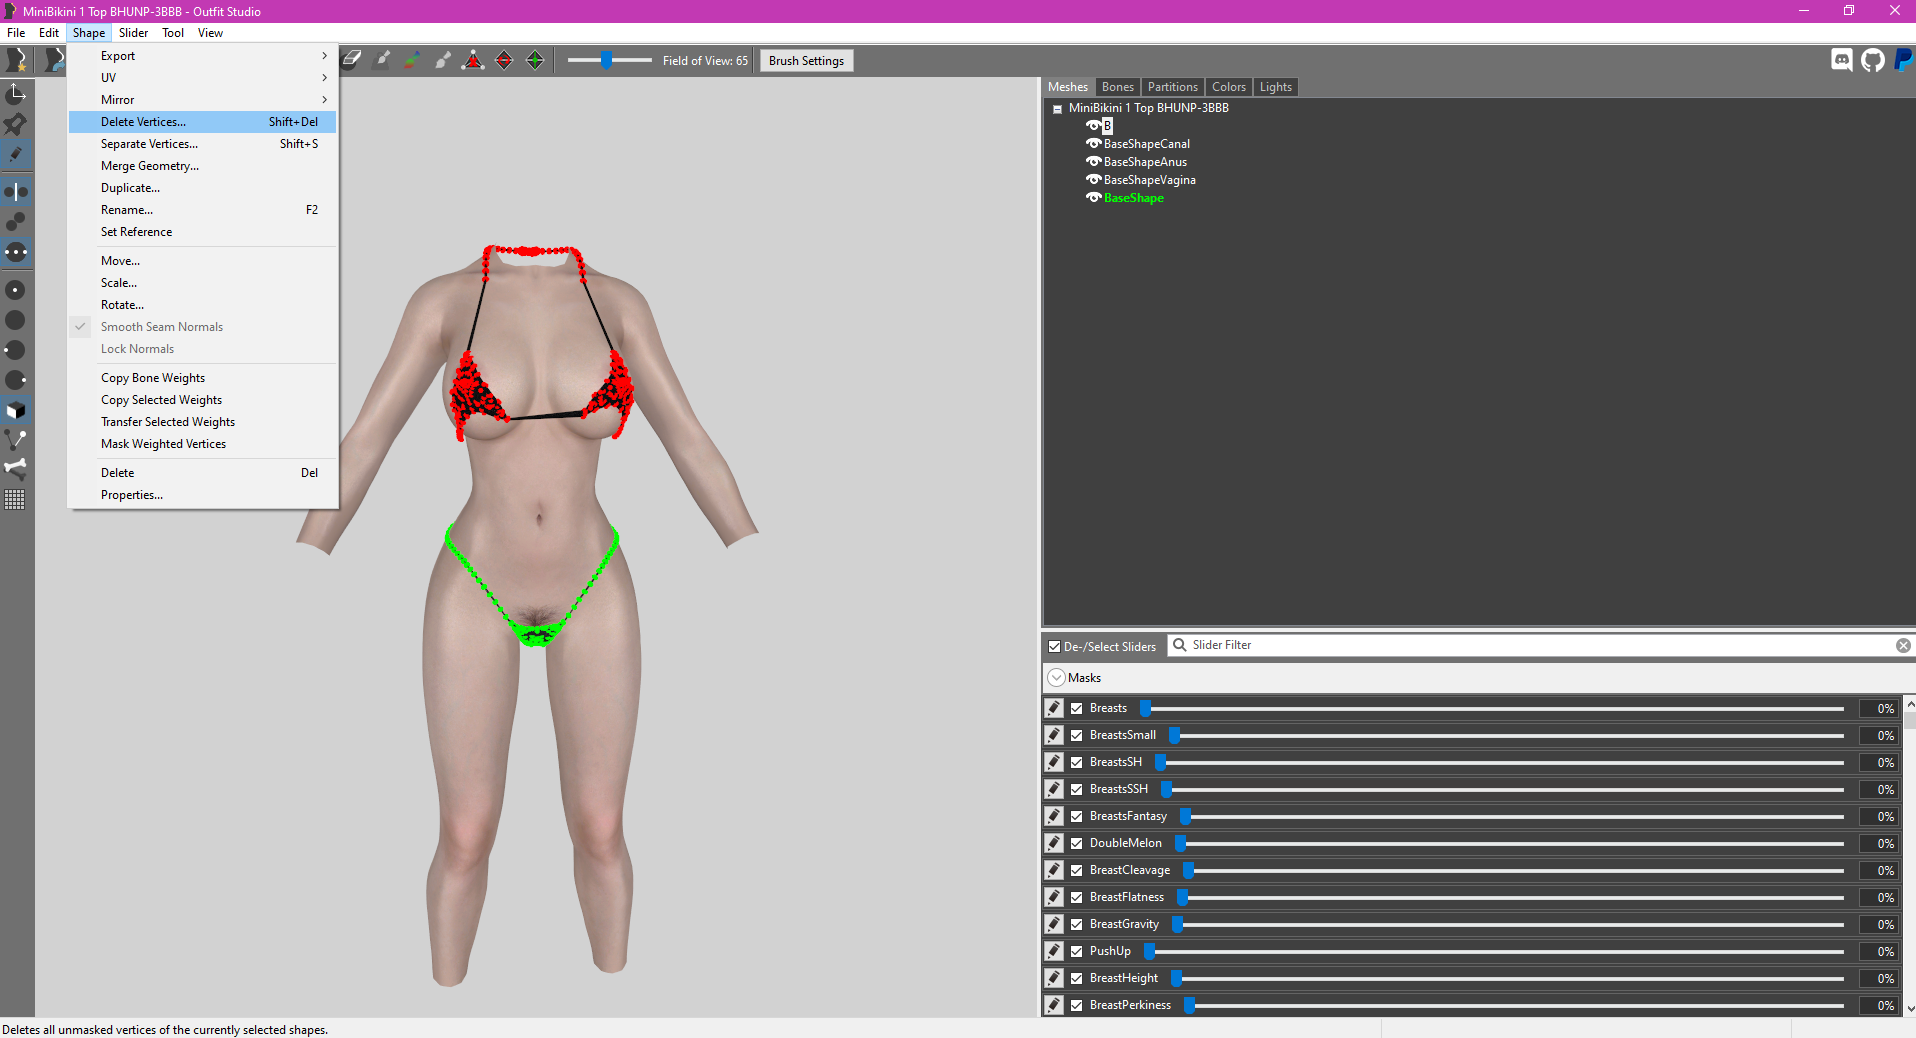Select the Flip Edge tool
Viewport: 1916px width, 1038px height.
pos(504,60)
